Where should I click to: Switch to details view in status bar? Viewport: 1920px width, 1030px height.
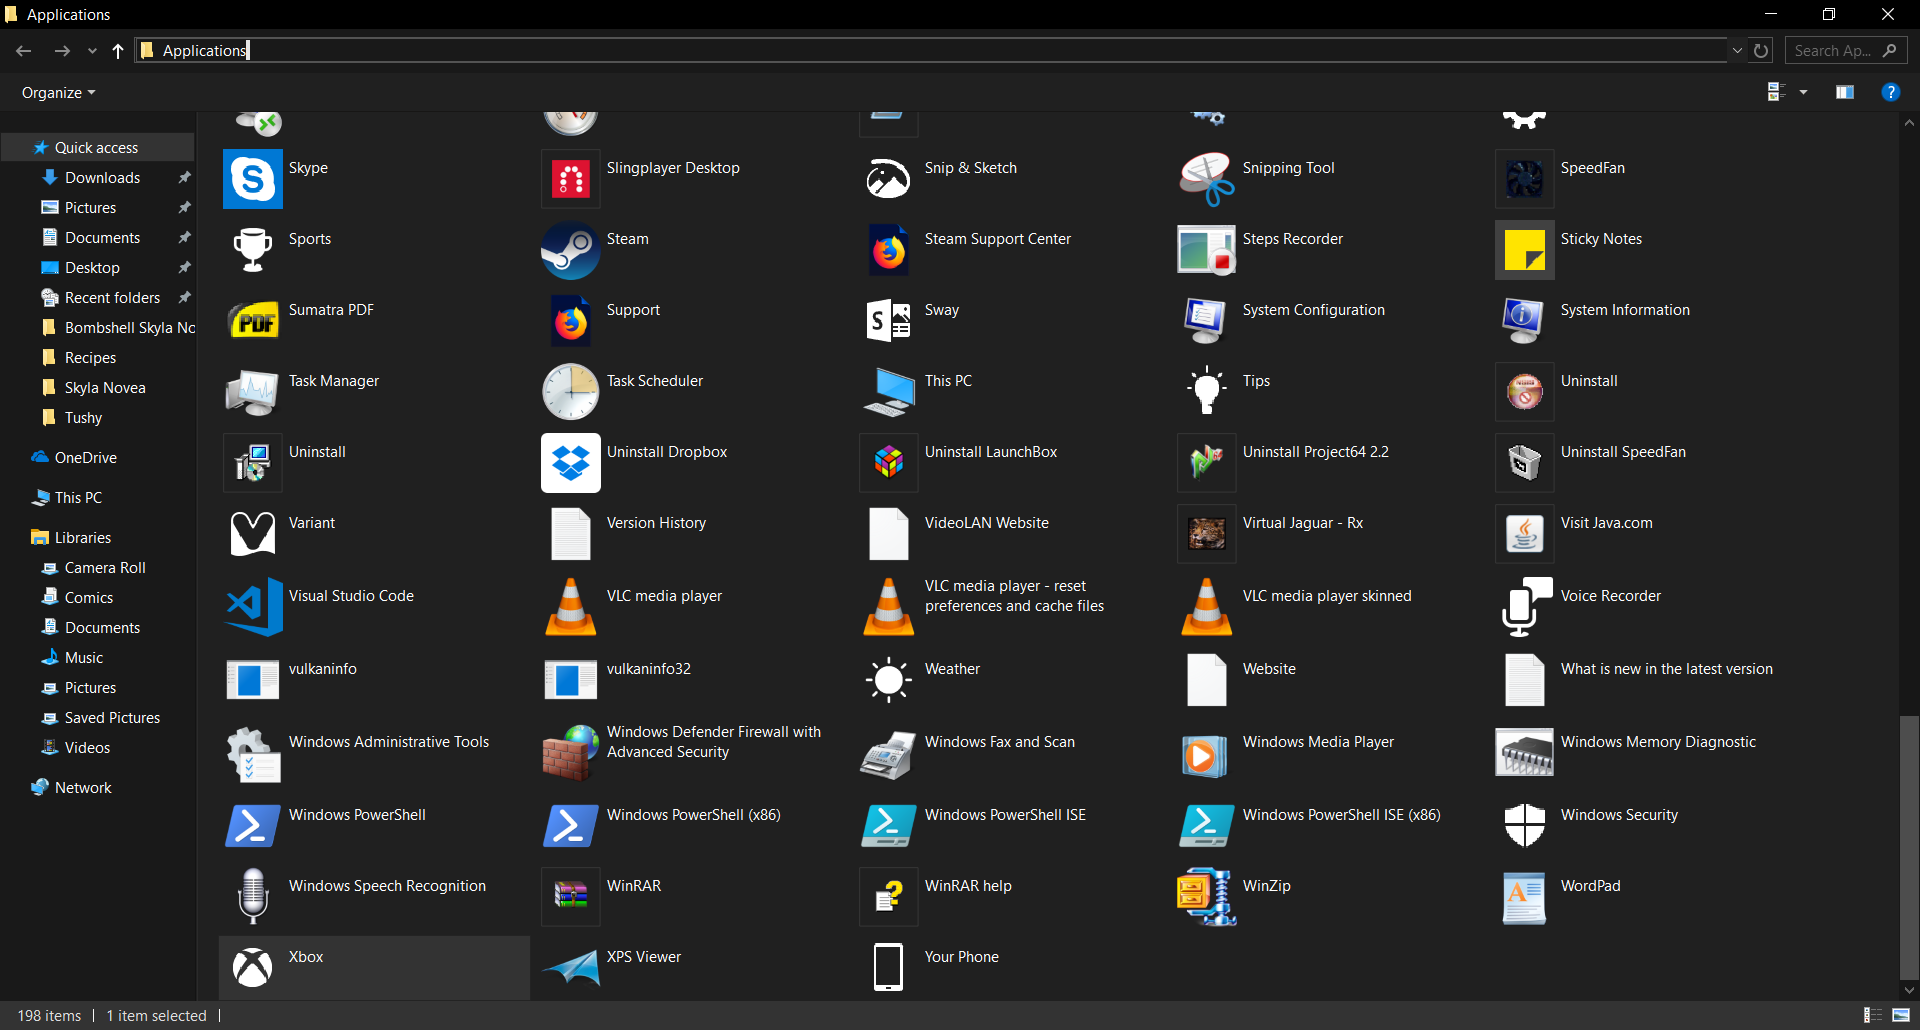coord(1873,1015)
